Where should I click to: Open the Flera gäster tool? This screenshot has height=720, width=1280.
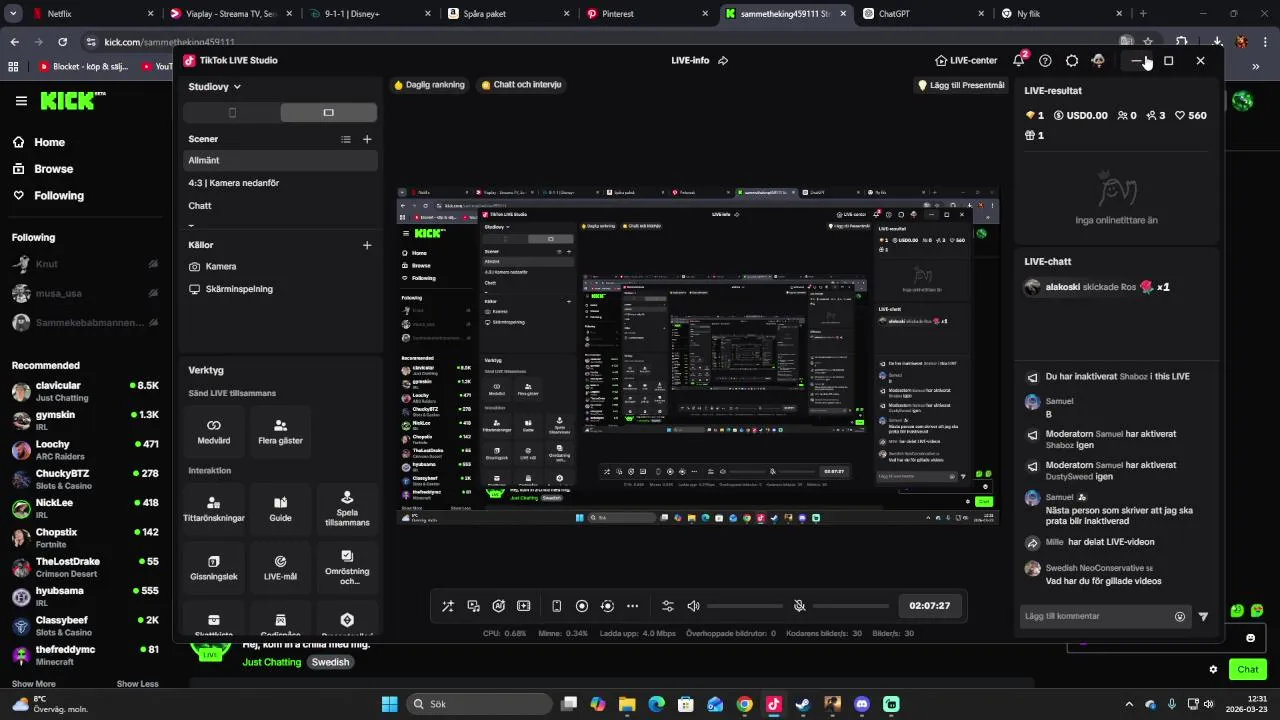pos(280,432)
